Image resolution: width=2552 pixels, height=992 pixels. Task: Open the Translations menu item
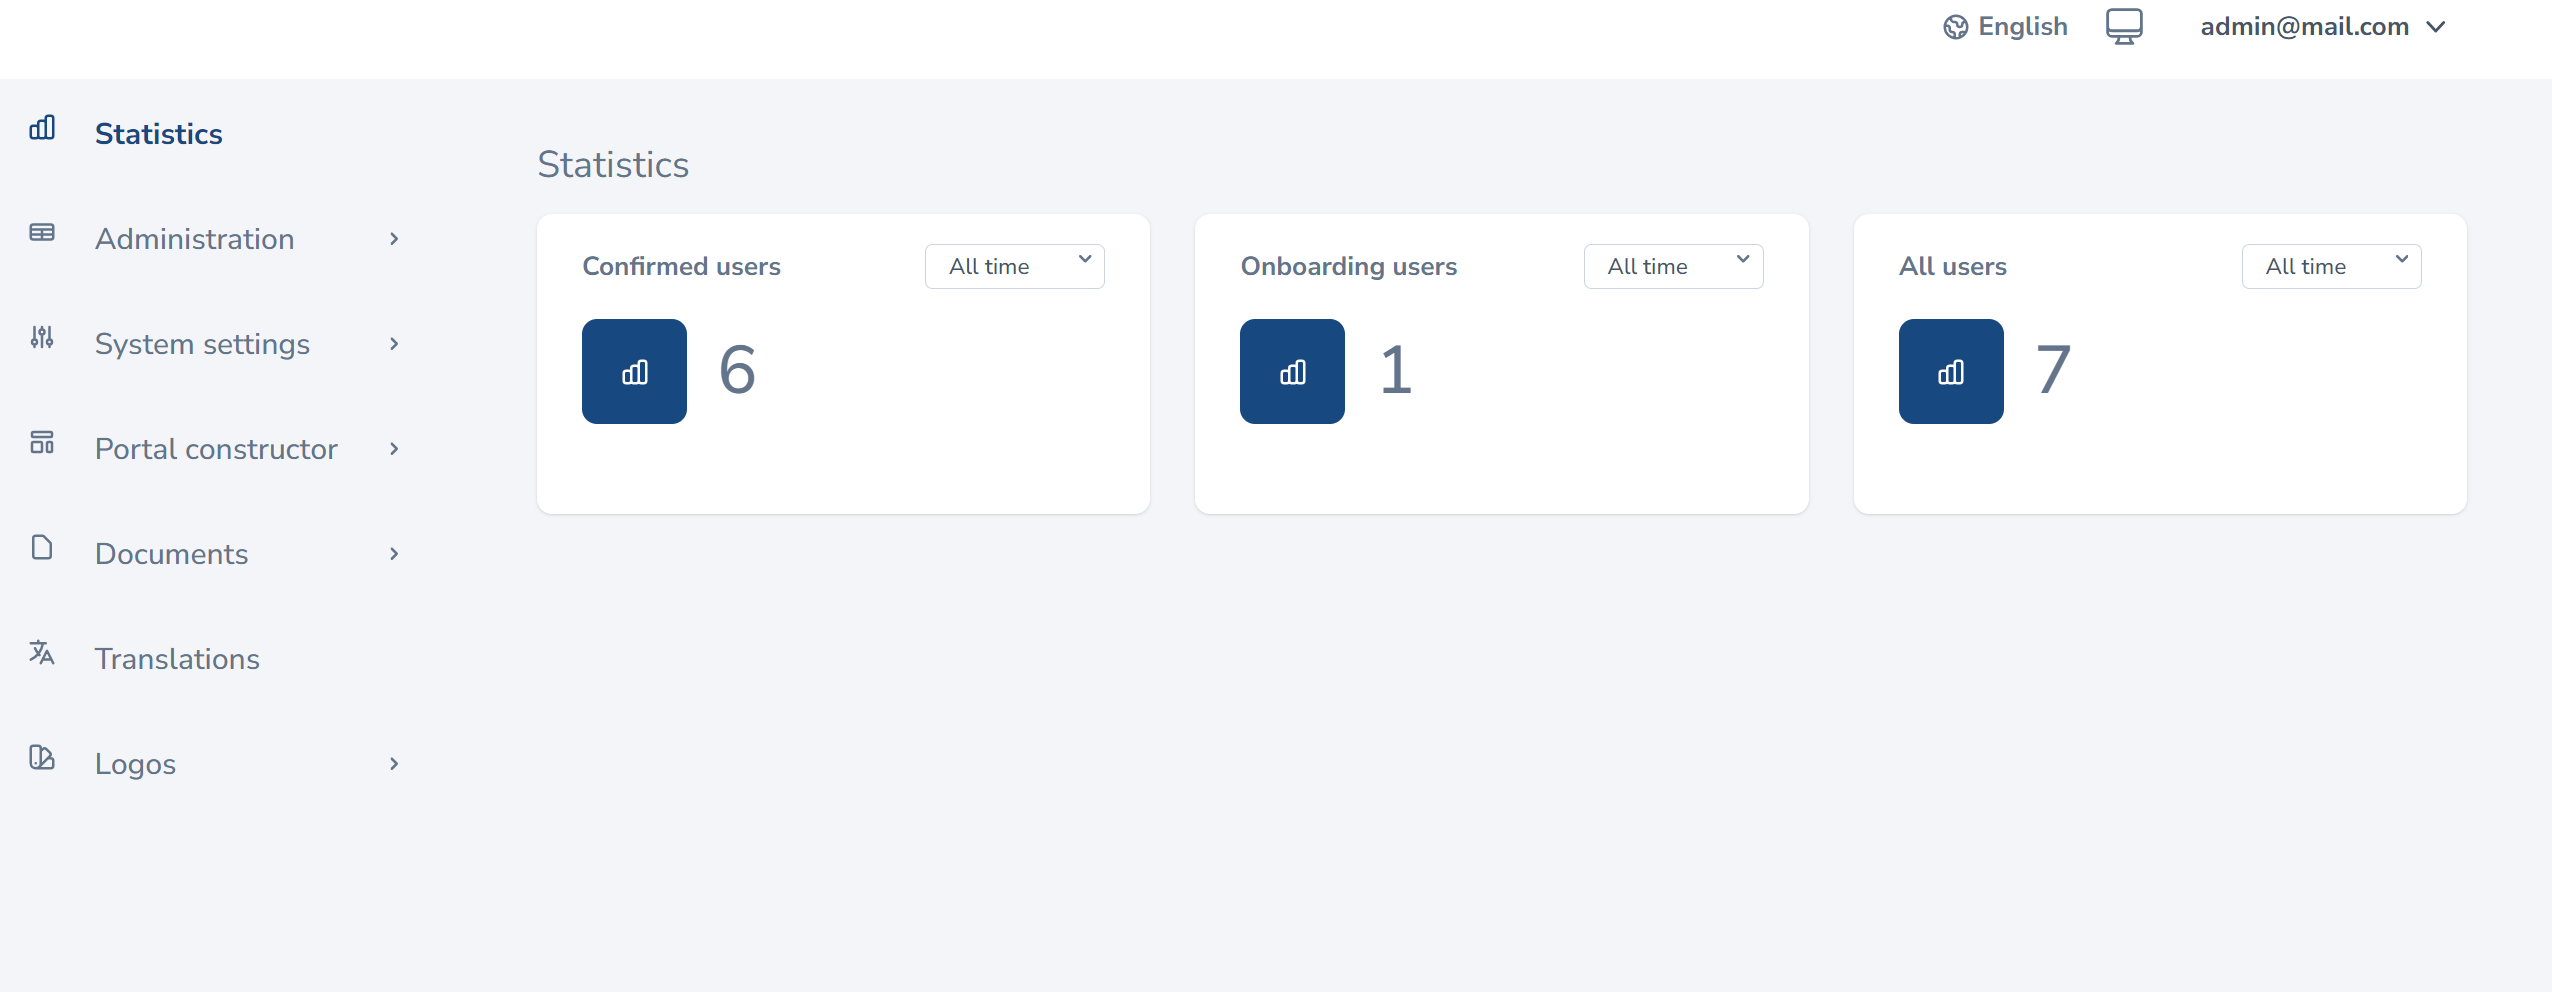tap(177, 659)
